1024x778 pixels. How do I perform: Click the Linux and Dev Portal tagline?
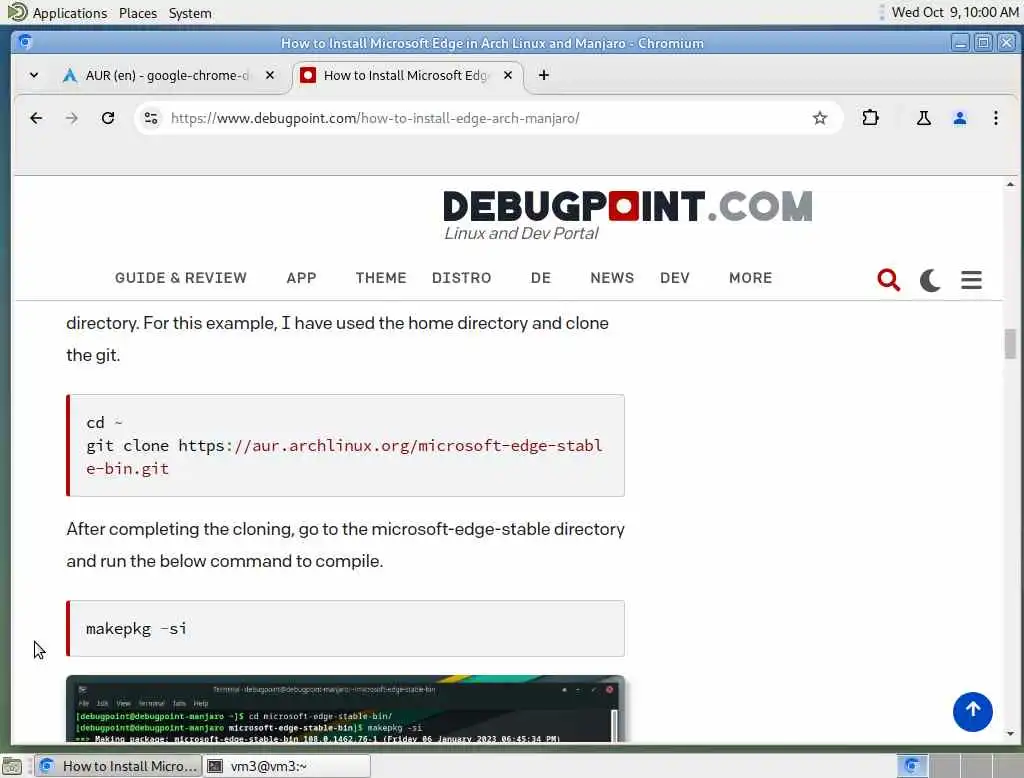pyautogui.click(x=521, y=234)
